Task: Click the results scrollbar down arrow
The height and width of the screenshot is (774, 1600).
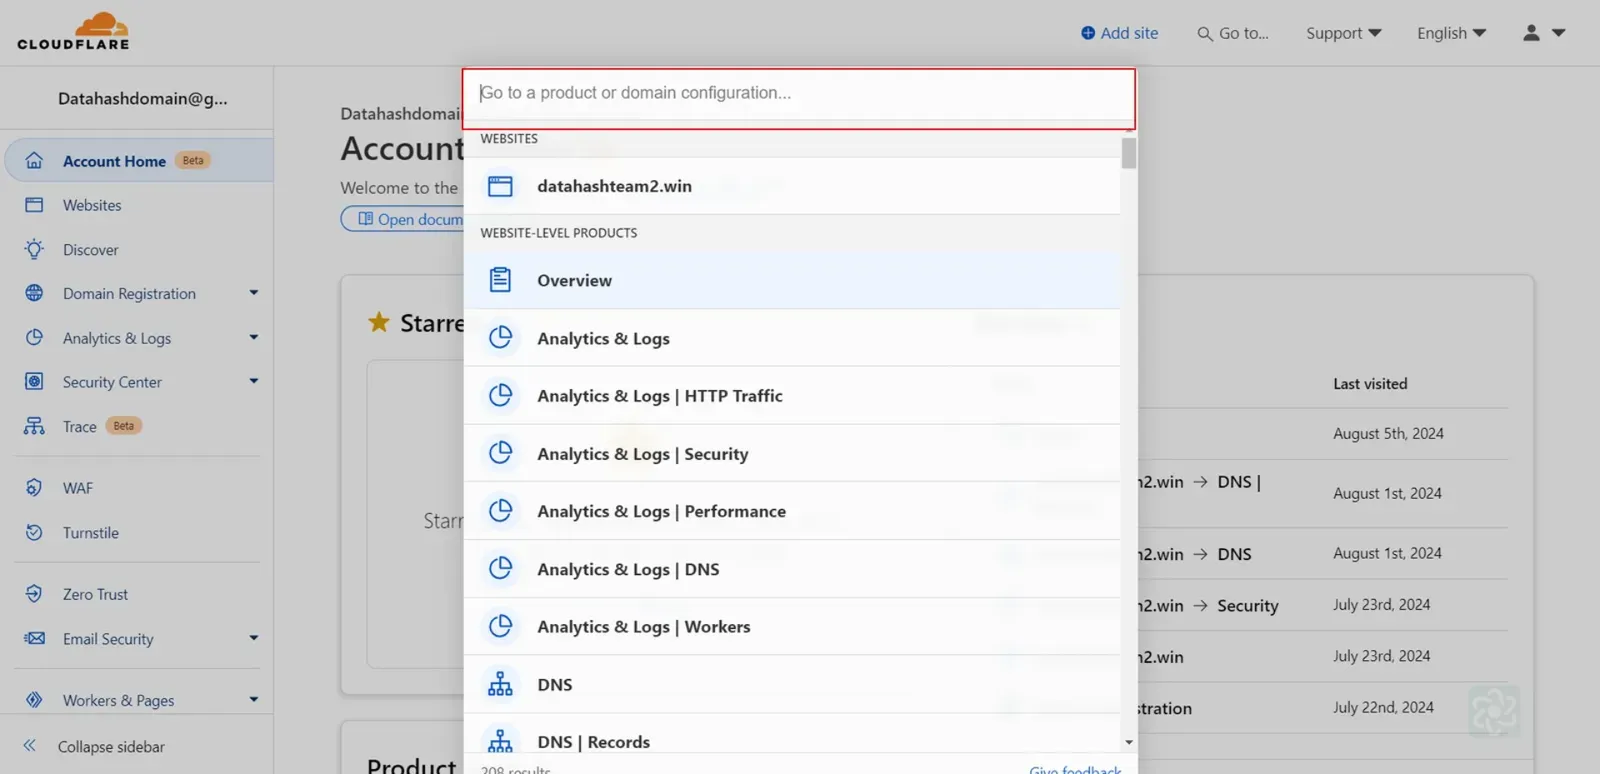Action: 1129,742
